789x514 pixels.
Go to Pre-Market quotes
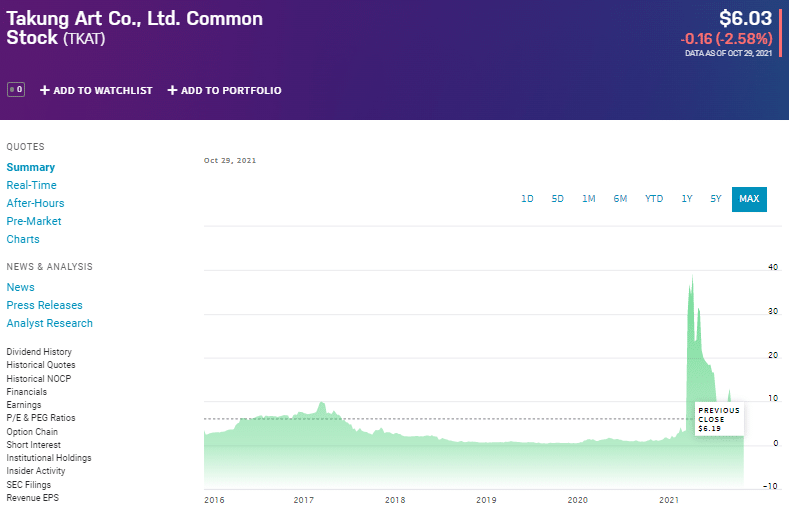pyautogui.click(x=34, y=222)
